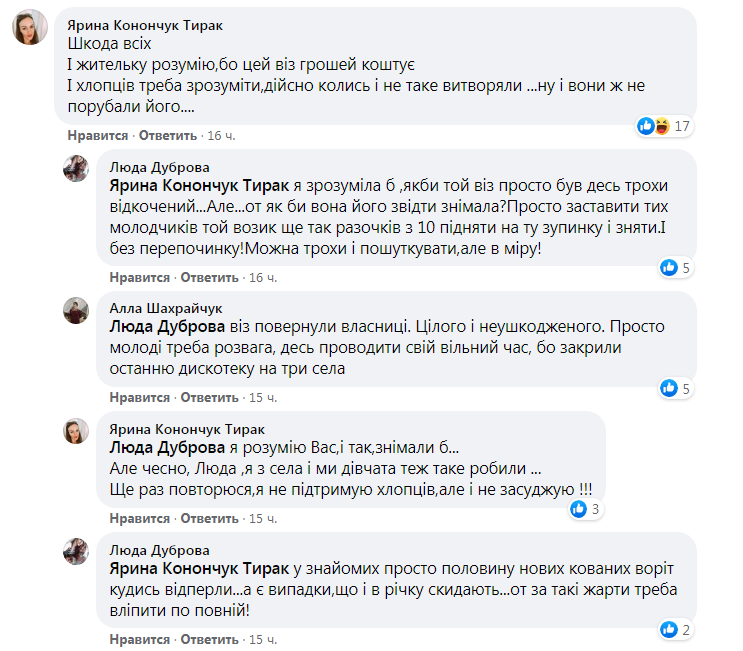Screen dimensions: 743x651
Task: Click the blue like icon beside count 17
Action: pos(647,126)
